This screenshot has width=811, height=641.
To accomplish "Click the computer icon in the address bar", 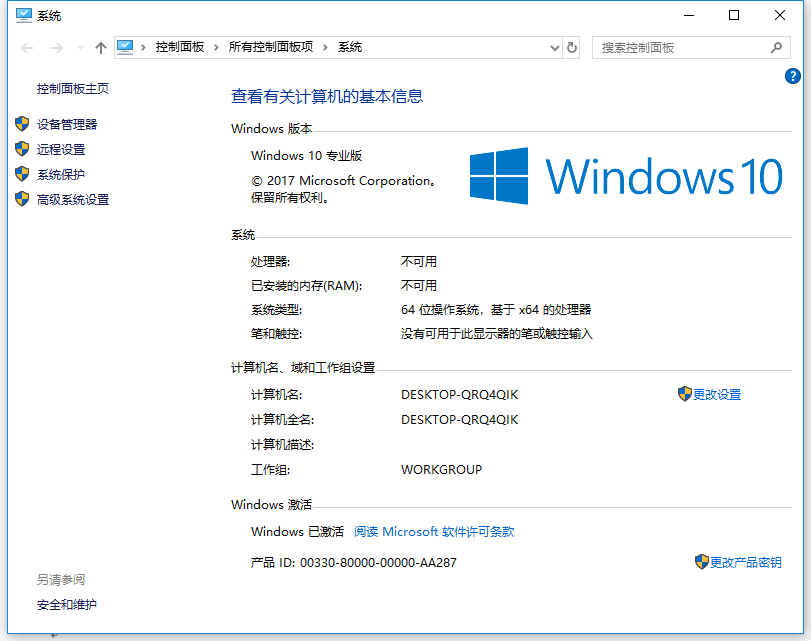I will coord(125,48).
